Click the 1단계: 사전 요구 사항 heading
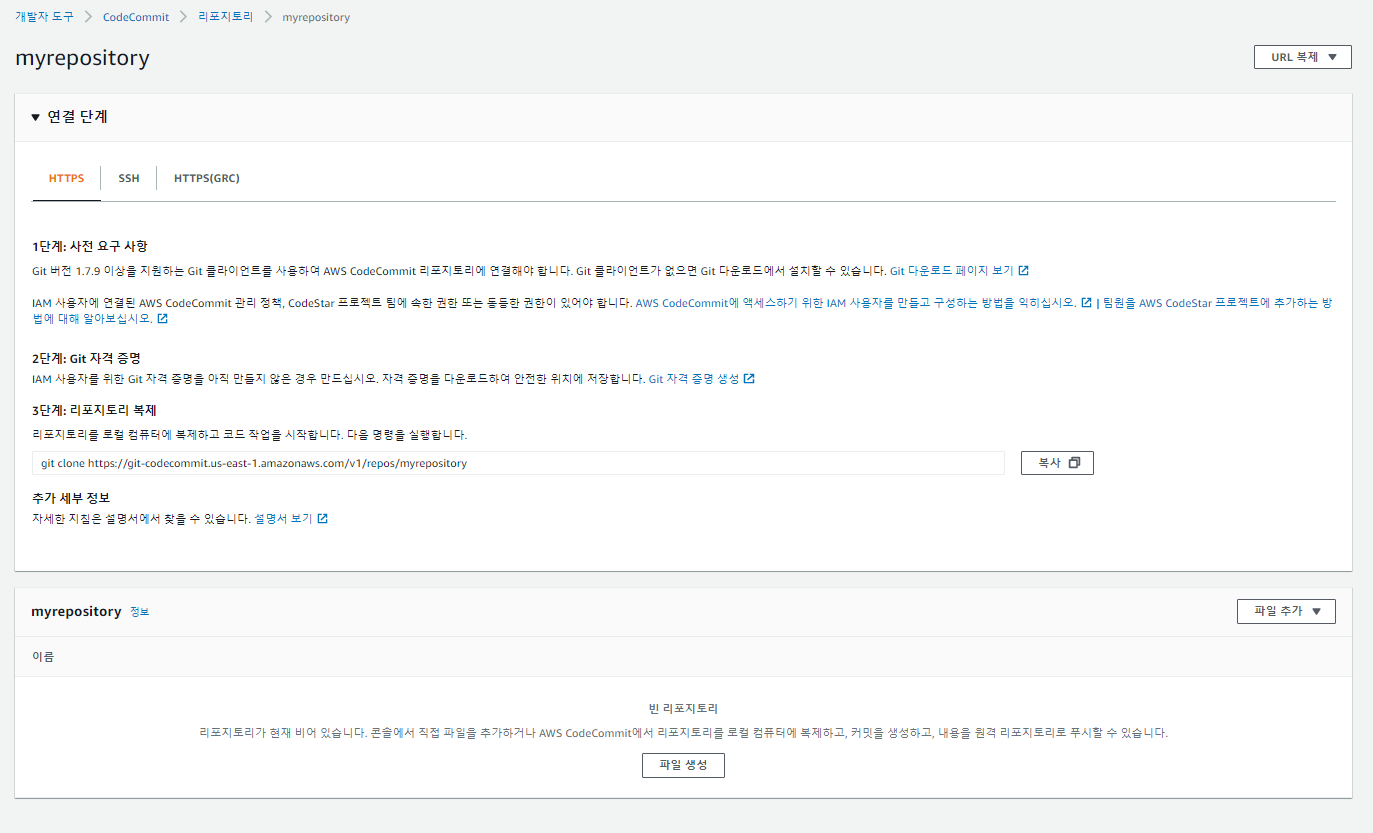Viewport: 1373px width, 833px height. pyautogui.click(x=90, y=247)
